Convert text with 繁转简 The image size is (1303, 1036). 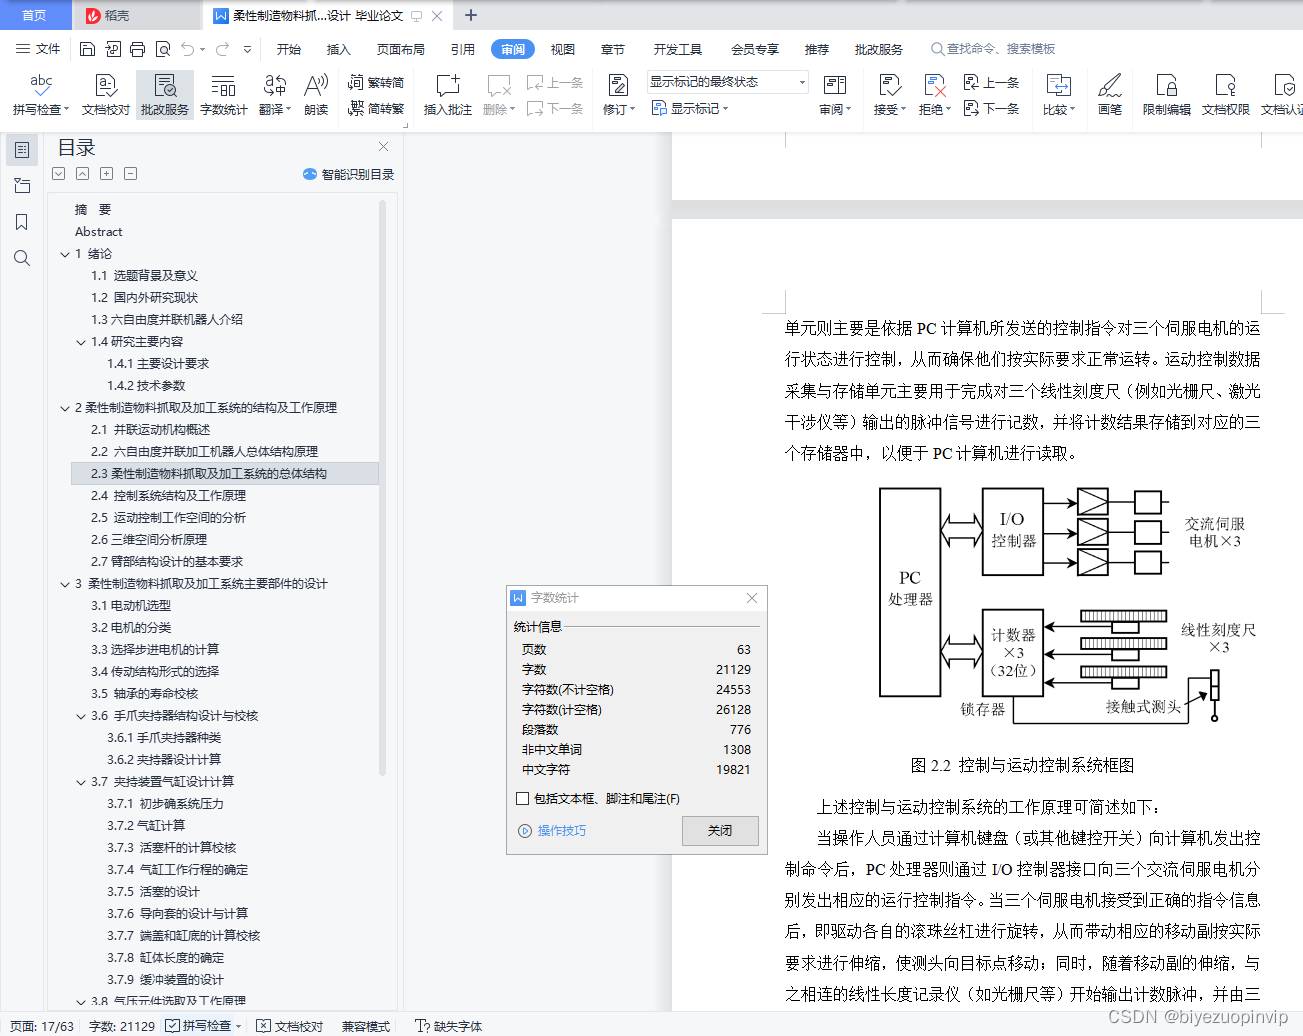click(x=376, y=83)
